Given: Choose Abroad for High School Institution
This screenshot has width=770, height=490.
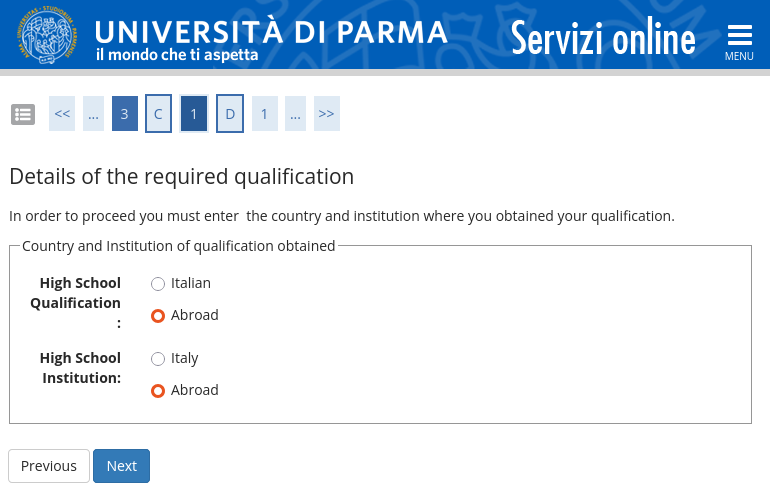Looking at the screenshot, I should point(158,391).
